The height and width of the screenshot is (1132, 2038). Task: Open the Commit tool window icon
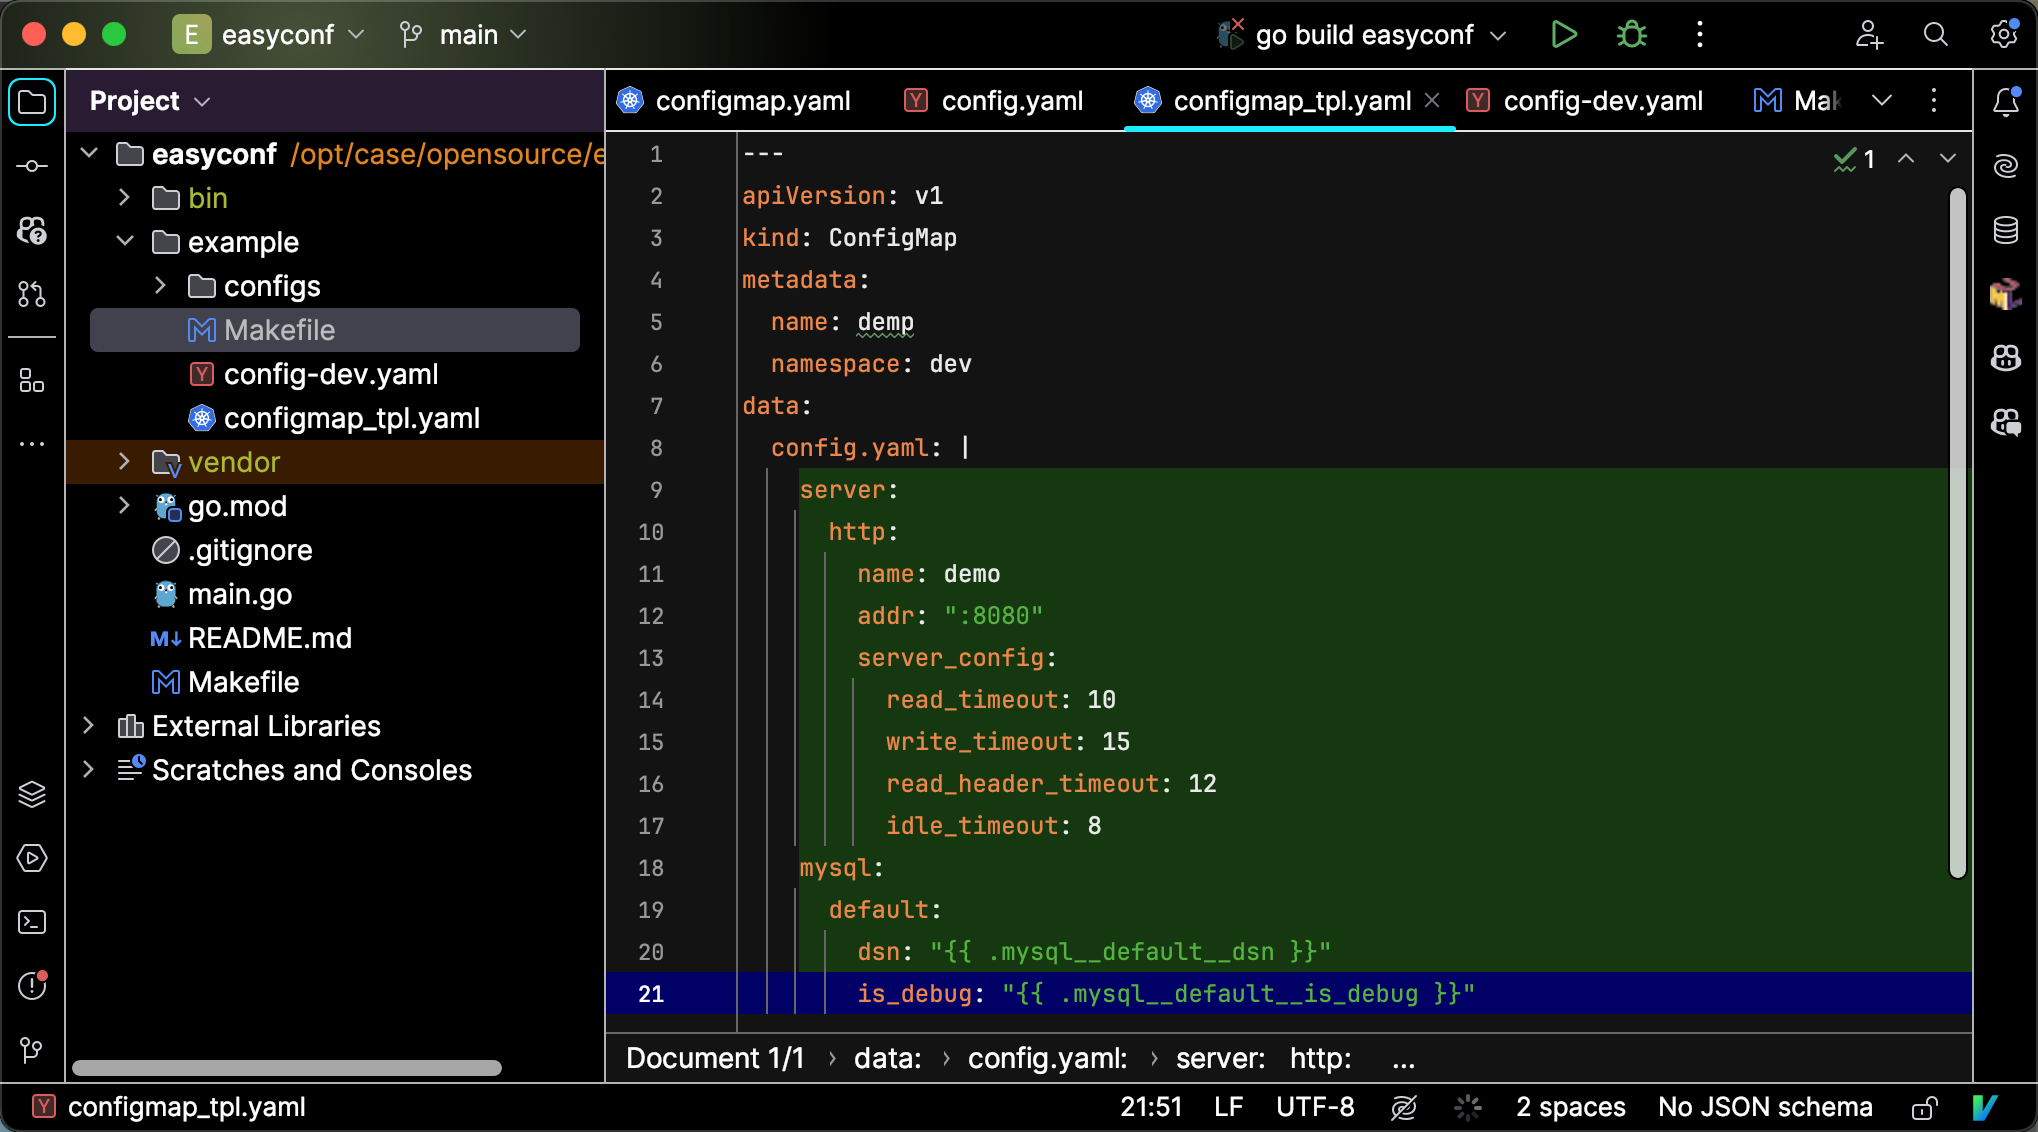click(x=32, y=166)
